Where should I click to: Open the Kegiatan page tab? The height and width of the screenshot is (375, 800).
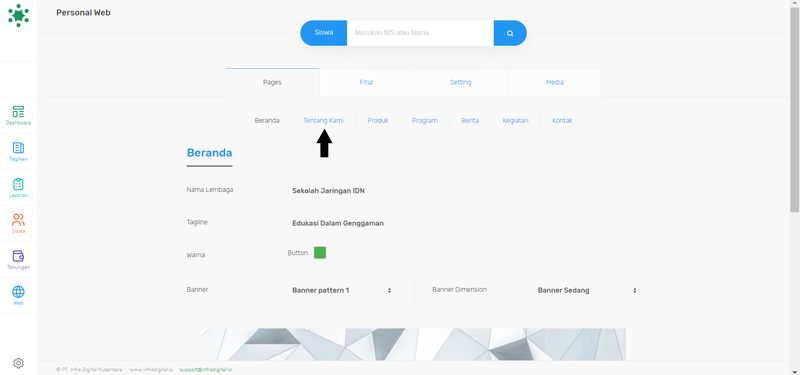pyautogui.click(x=515, y=121)
